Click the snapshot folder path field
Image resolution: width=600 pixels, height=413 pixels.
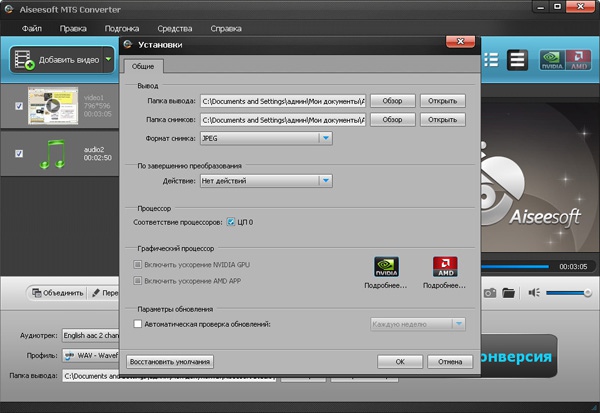click(283, 120)
